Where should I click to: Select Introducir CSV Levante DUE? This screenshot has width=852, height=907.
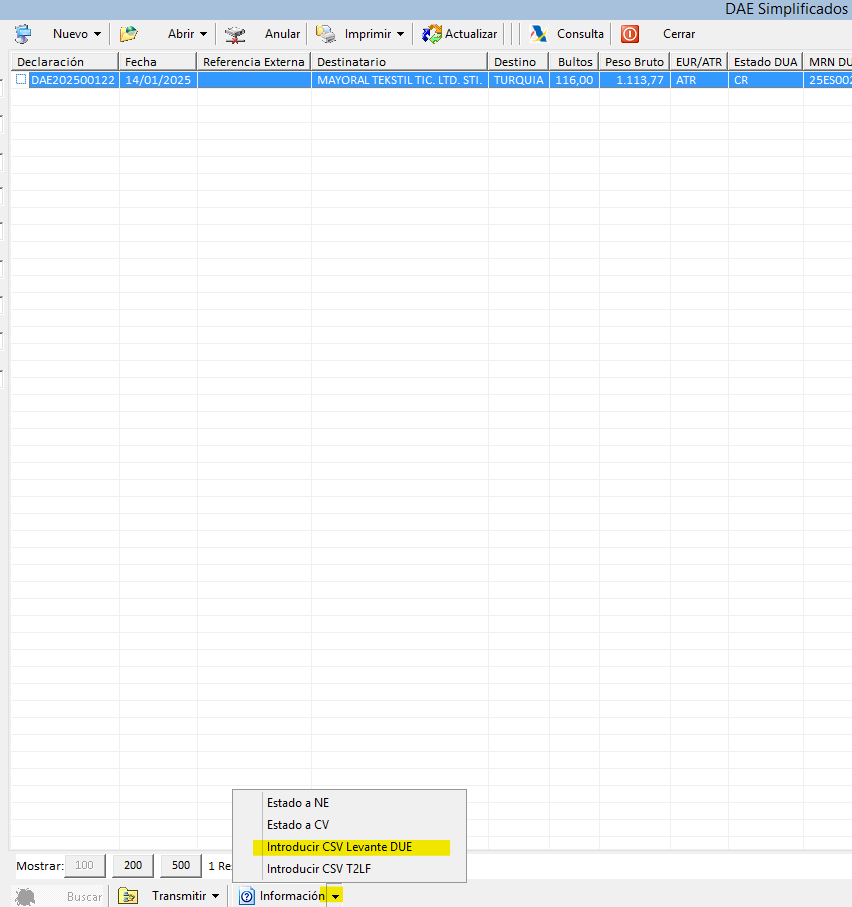tap(339, 847)
